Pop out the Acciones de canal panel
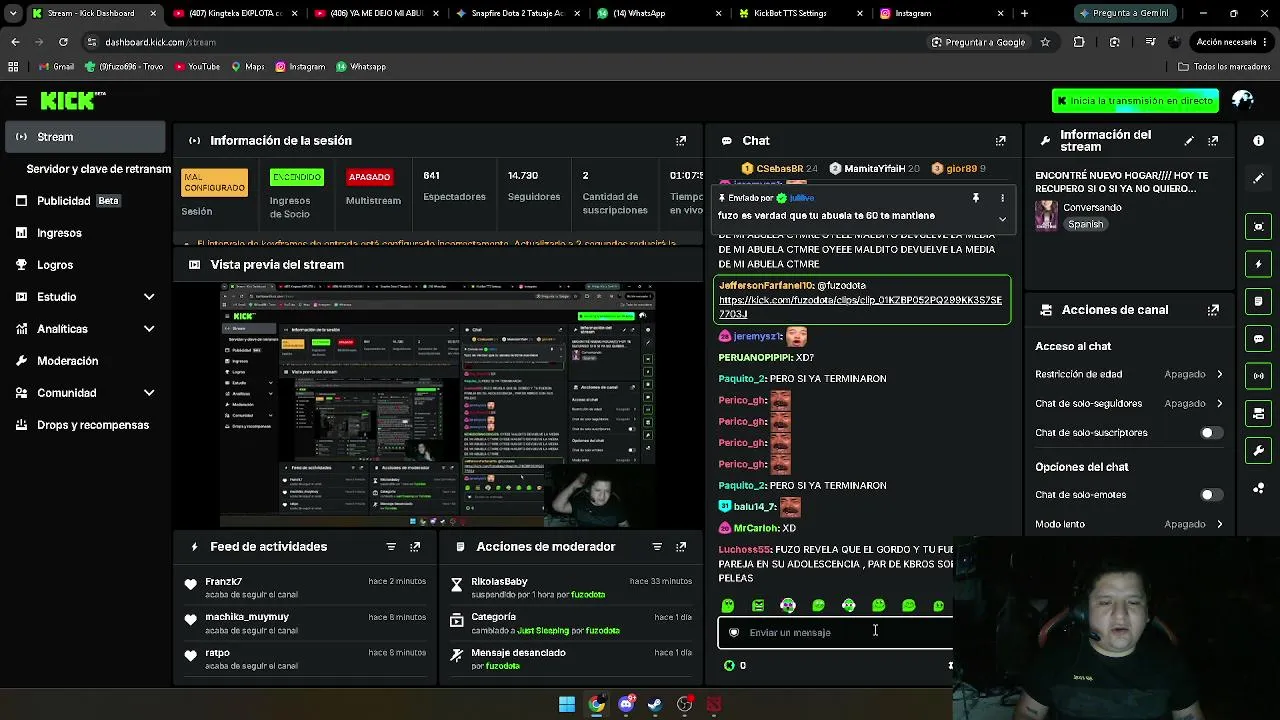 tap(1213, 310)
